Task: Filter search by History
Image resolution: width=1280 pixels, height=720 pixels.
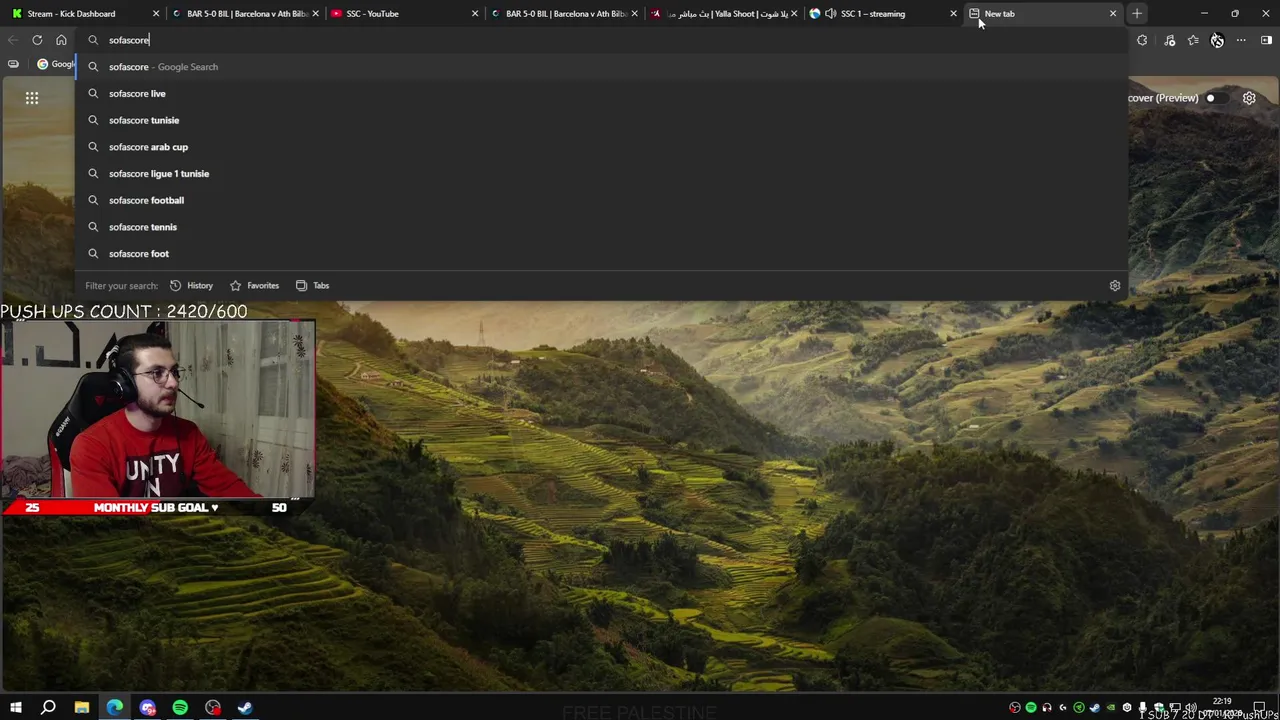Action: [x=191, y=286]
